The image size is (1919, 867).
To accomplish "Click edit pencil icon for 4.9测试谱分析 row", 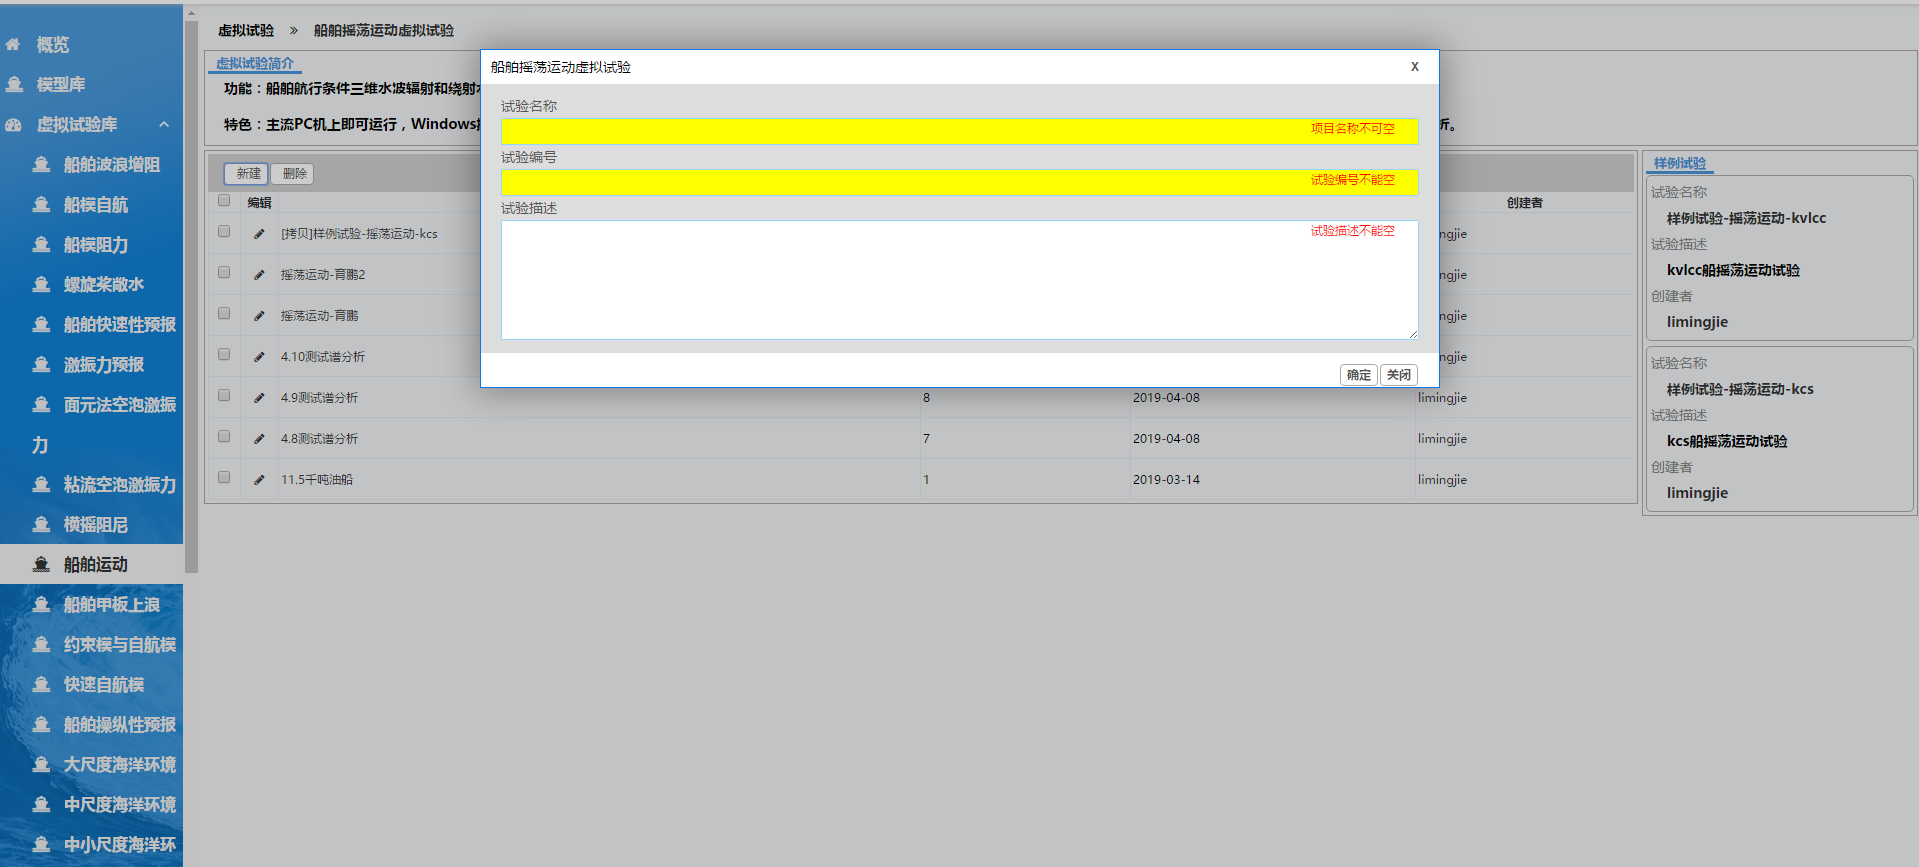I will pos(259,398).
